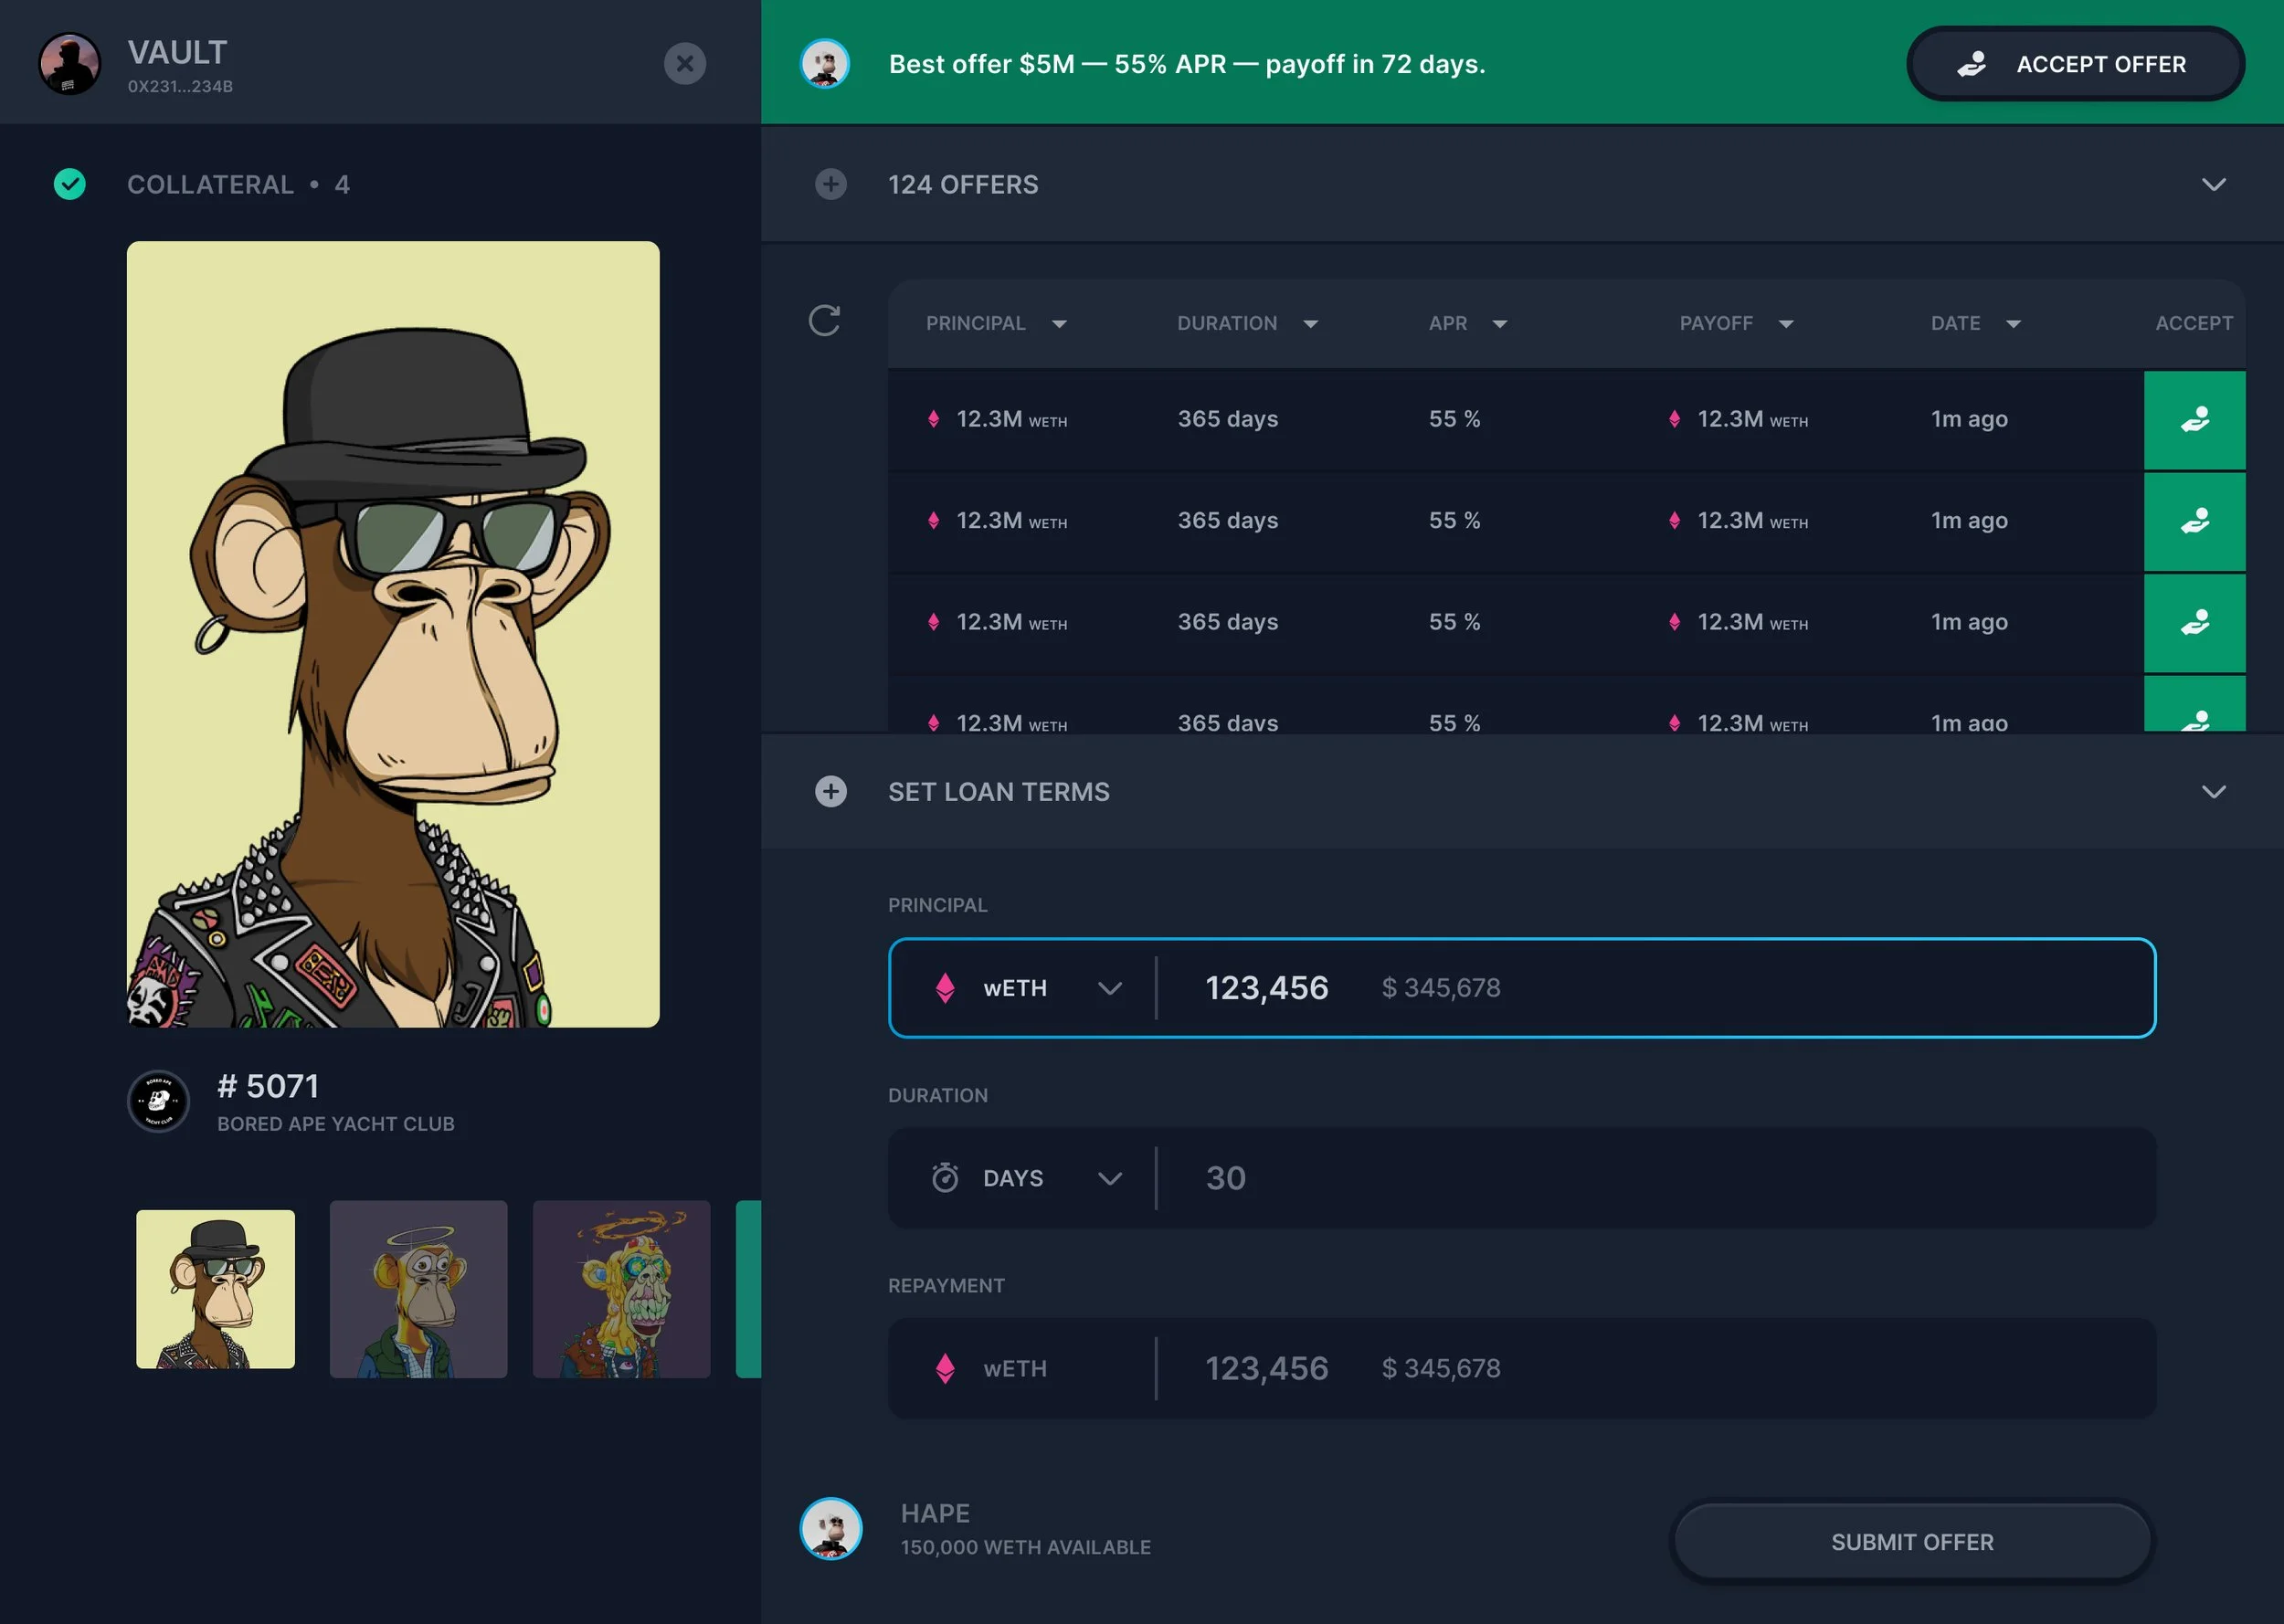Accept the first offer row's green hand icon
The width and height of the screenshot is (2284, 1624).
[x=2194, y=420]
